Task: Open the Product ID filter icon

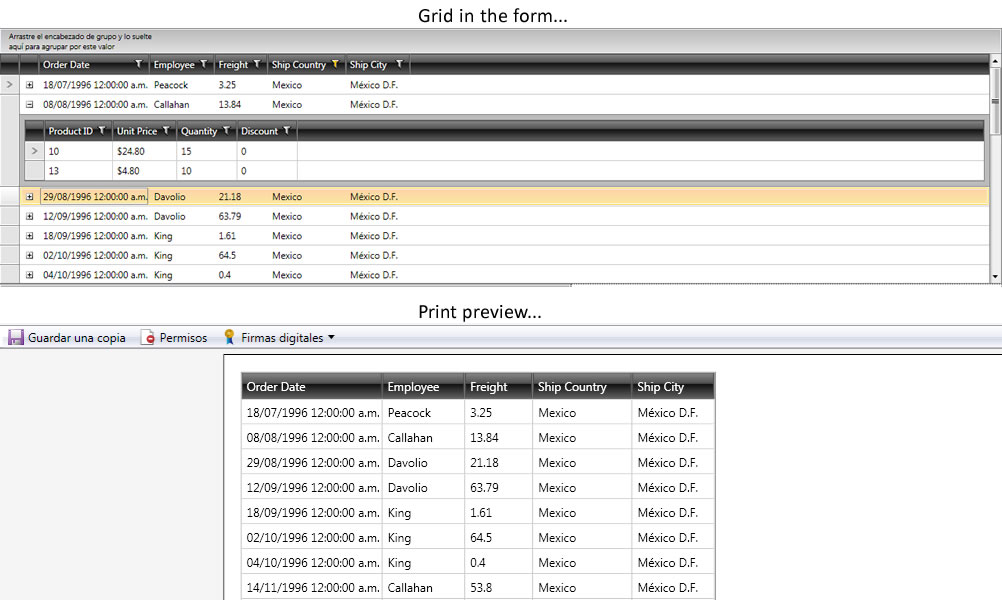Action: [102, 131]
